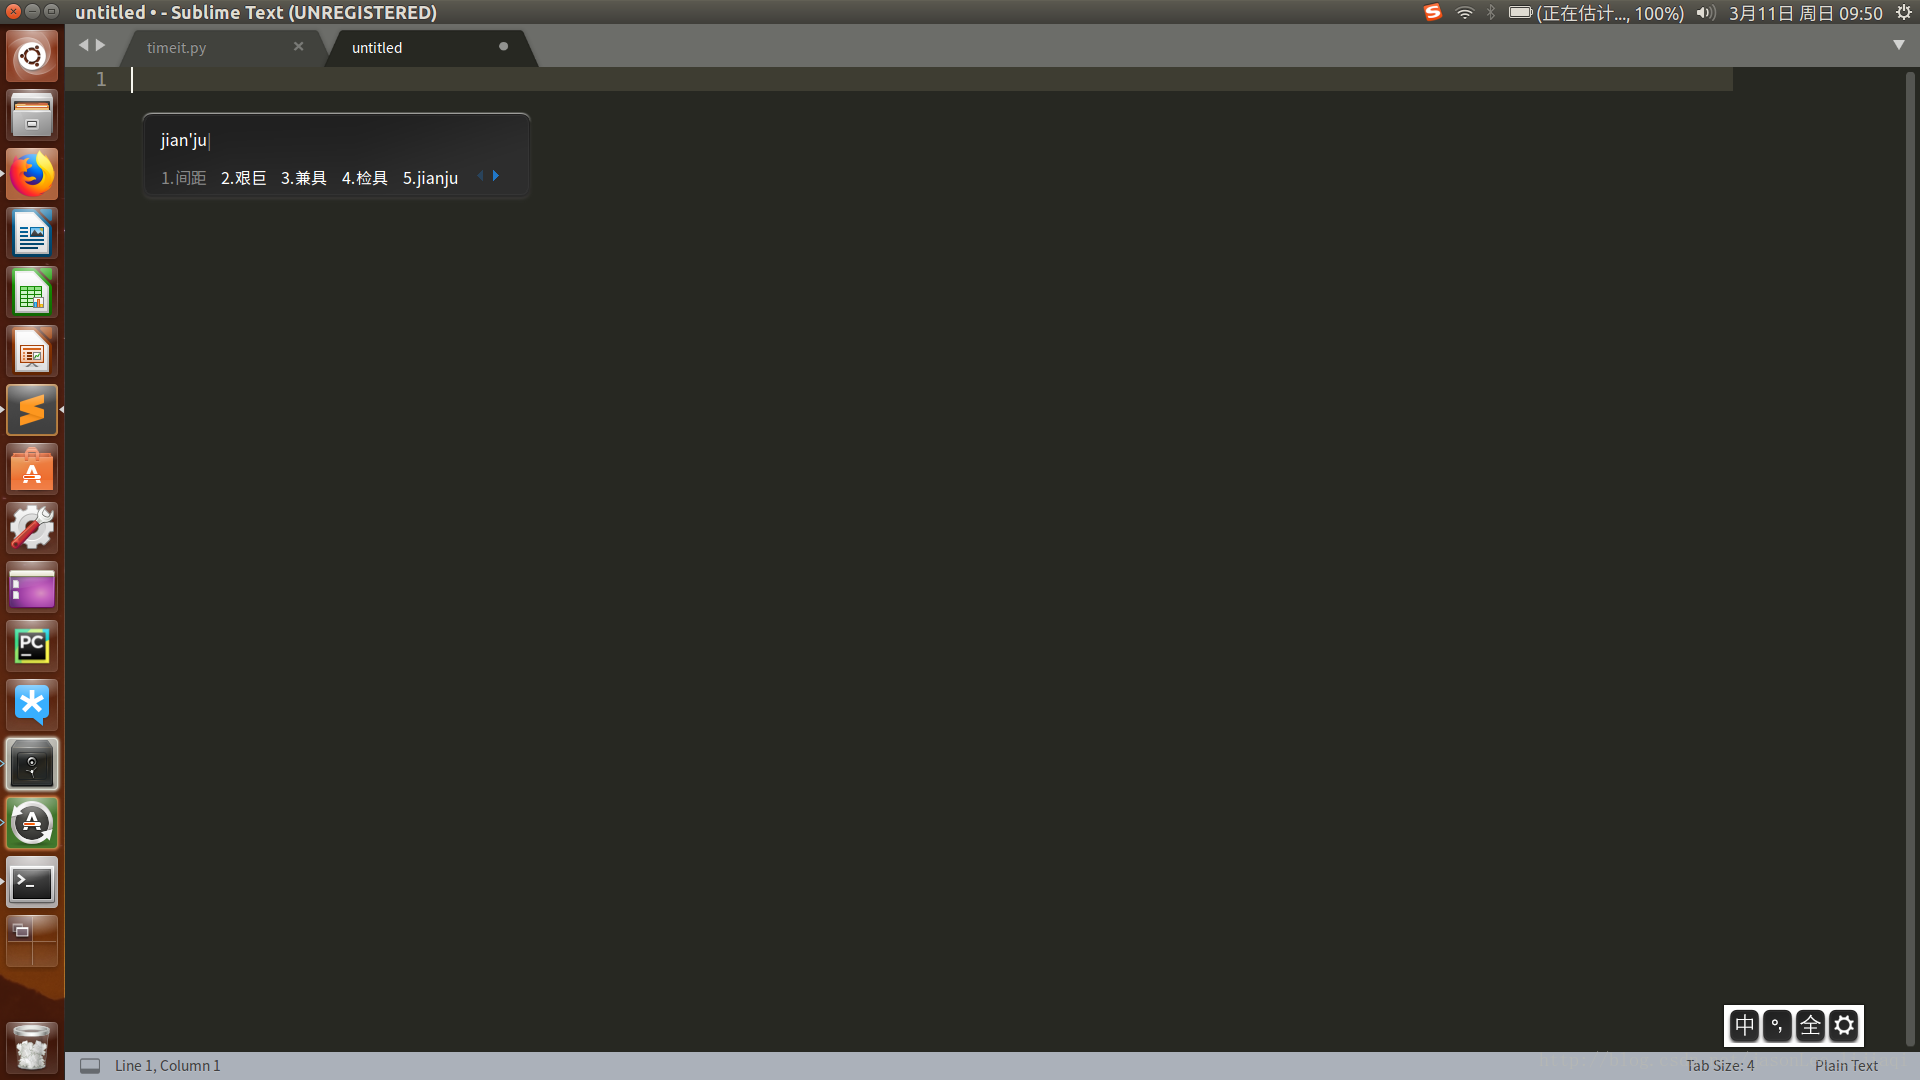Click the system settings wrench icon

(x=32, y=527)
